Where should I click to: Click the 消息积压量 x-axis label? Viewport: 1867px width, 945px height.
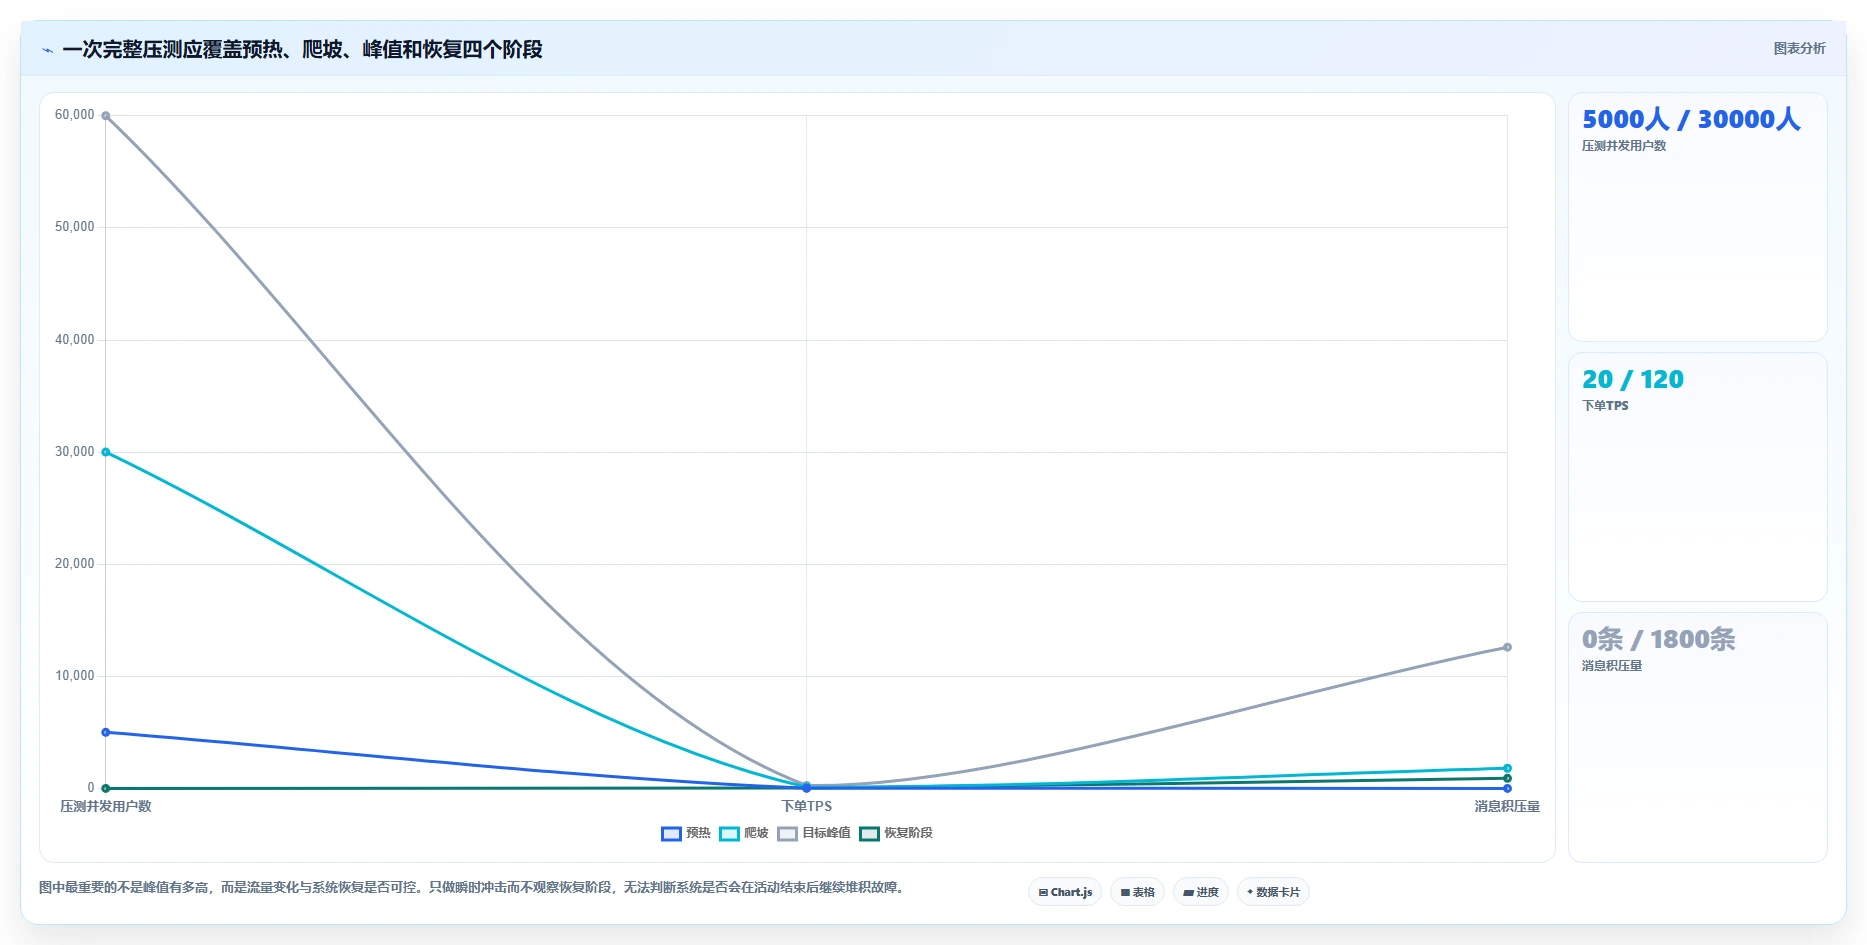pos(1507,806)
